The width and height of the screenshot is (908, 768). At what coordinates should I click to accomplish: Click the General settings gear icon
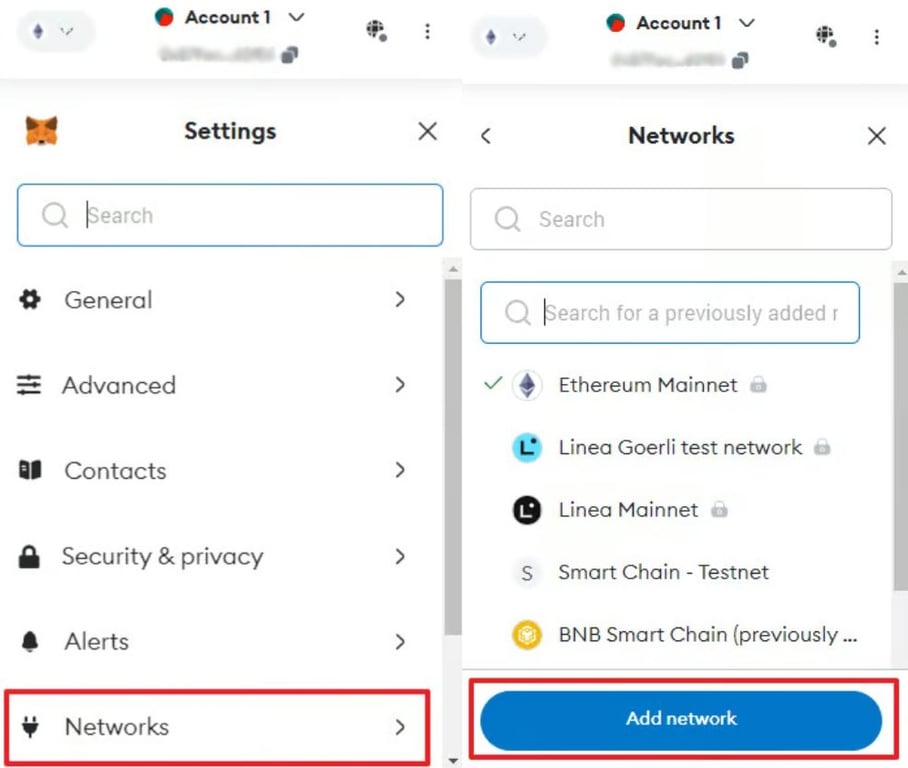point(30,300)
